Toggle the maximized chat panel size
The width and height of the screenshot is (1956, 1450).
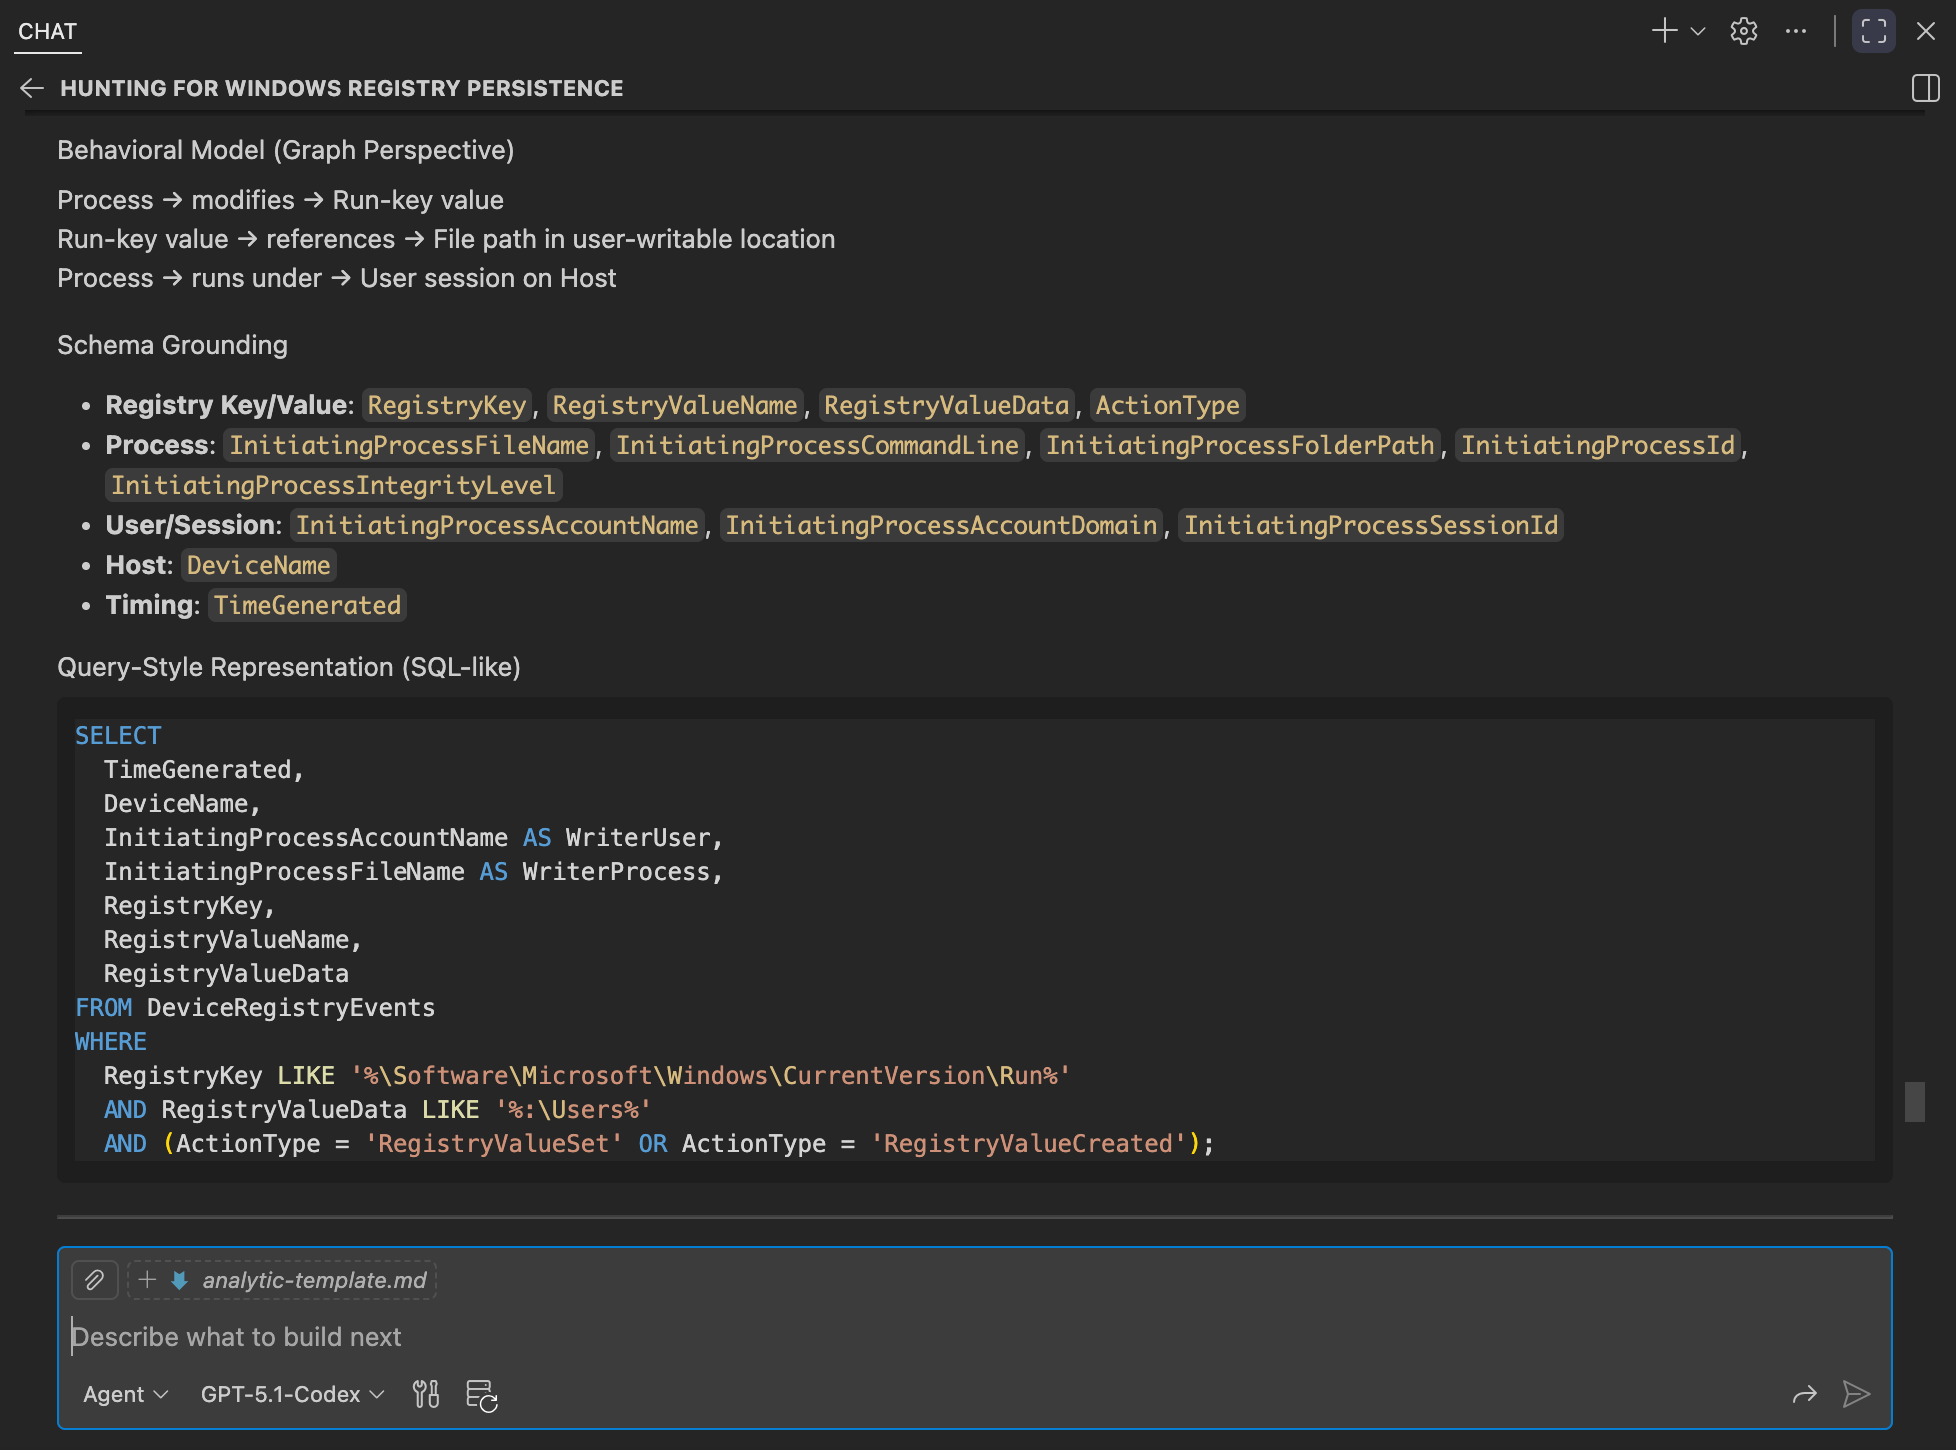pos(1873,31)
